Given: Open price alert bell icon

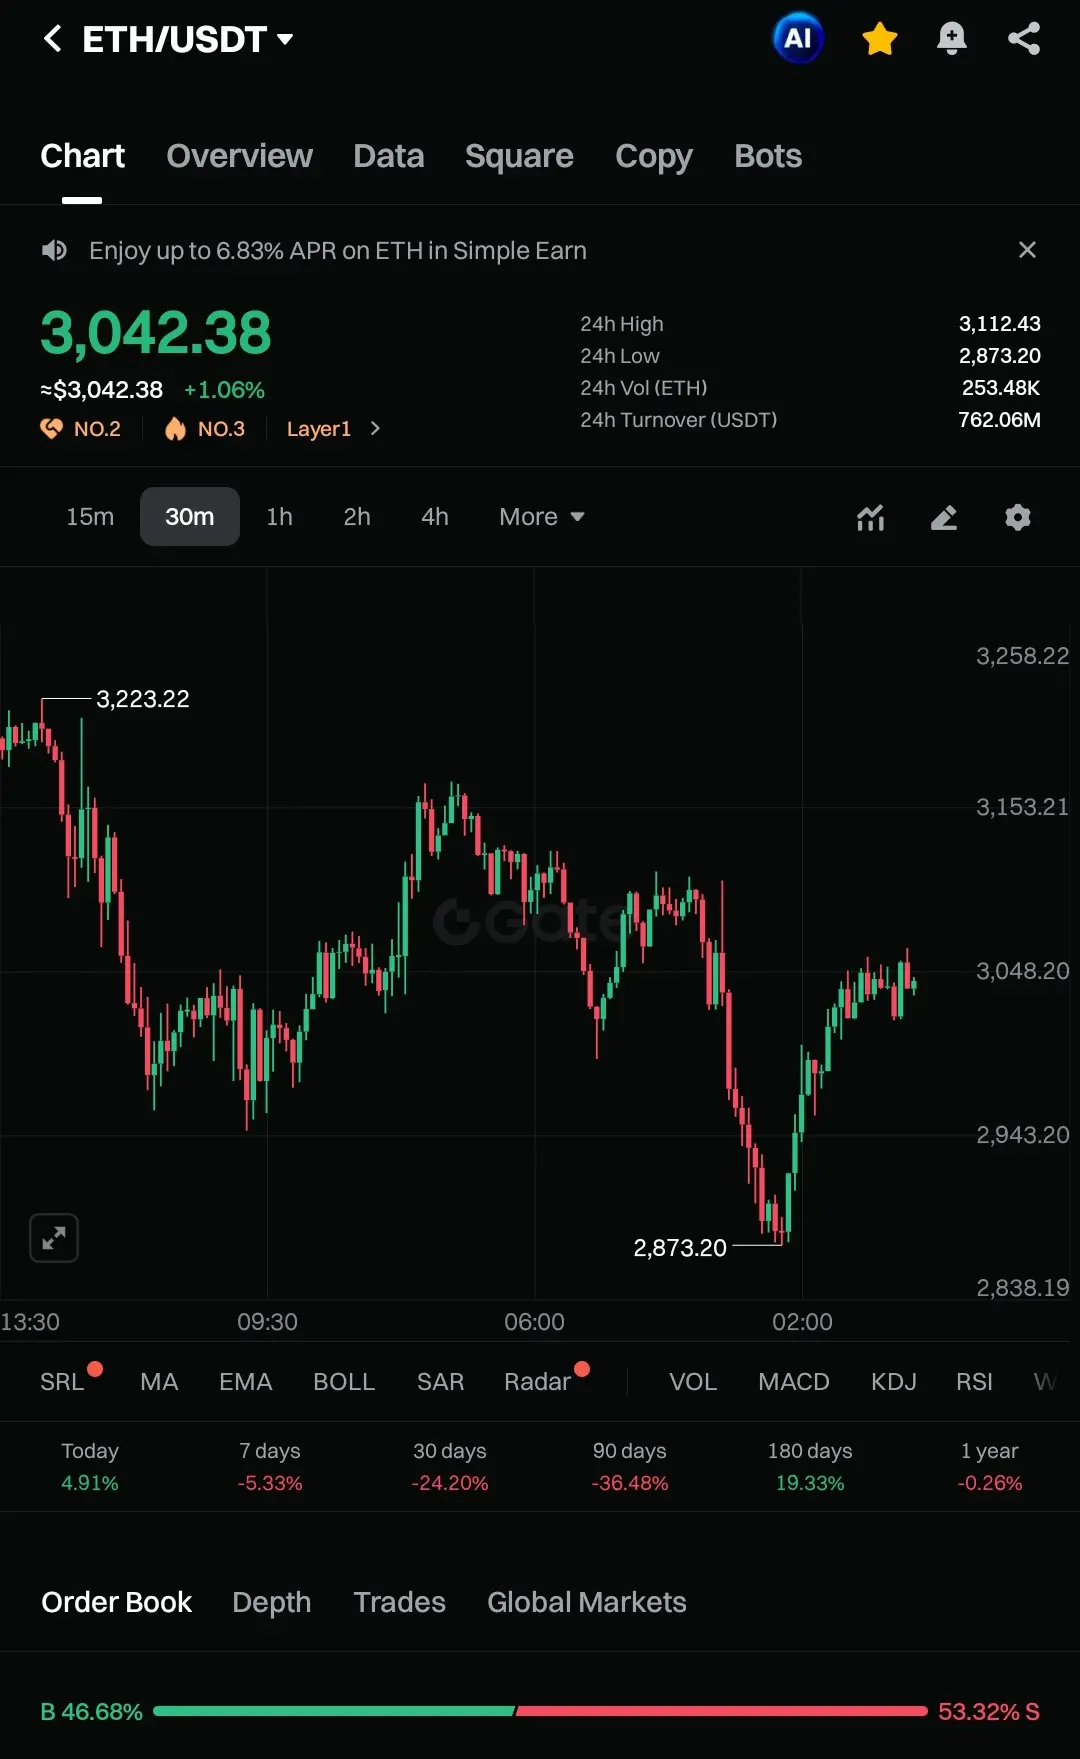Looking at the screenshot, I should point(951,39).
